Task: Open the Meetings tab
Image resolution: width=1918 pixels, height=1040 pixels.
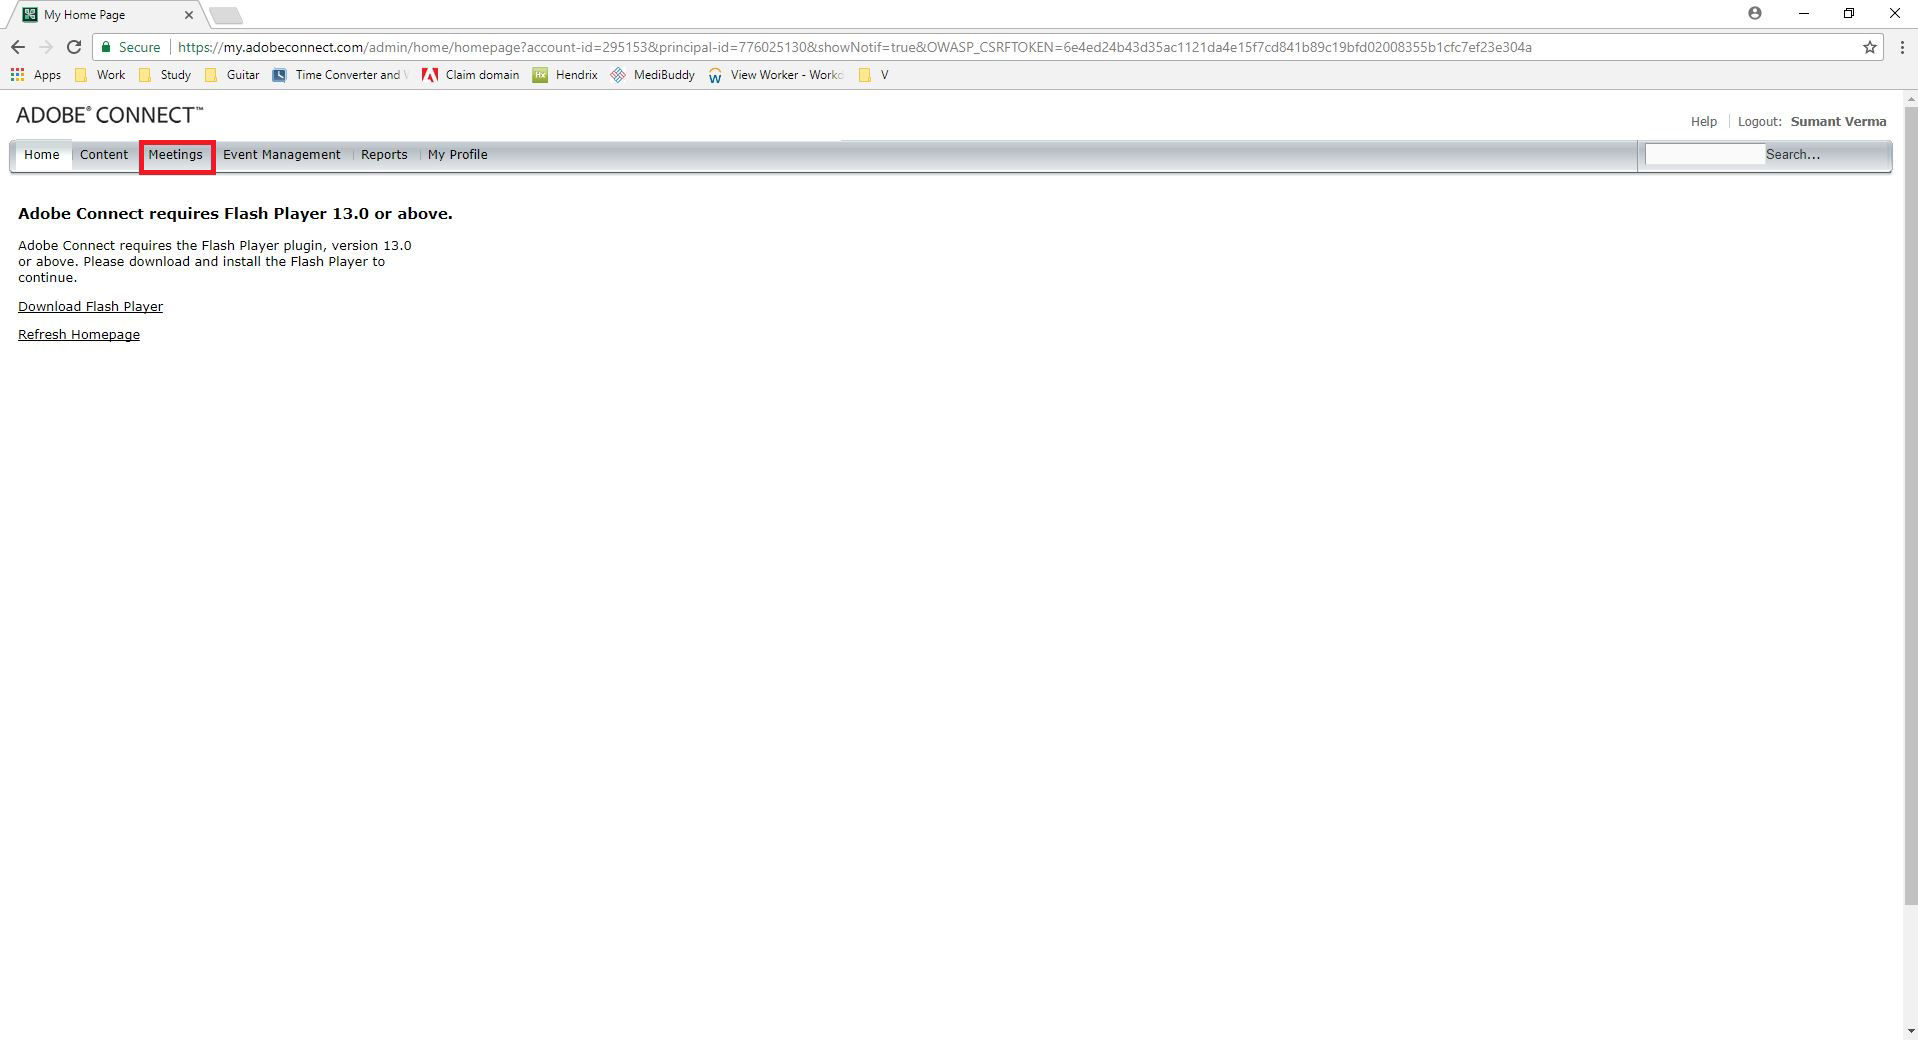Action: tap(176, 155)
